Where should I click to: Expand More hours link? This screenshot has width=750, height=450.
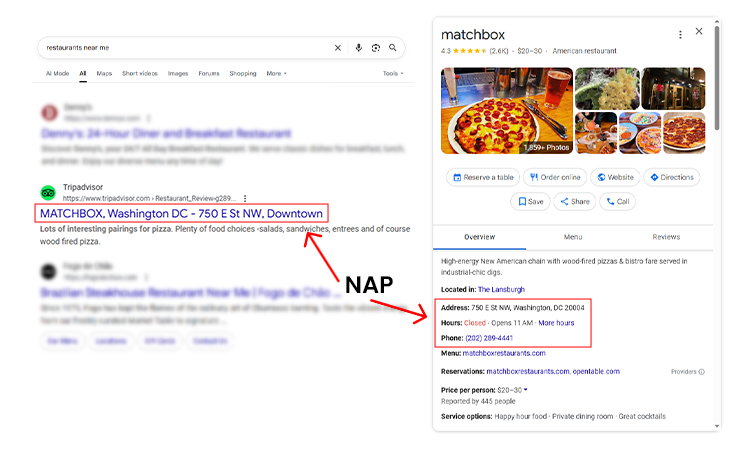click(556, 323)
